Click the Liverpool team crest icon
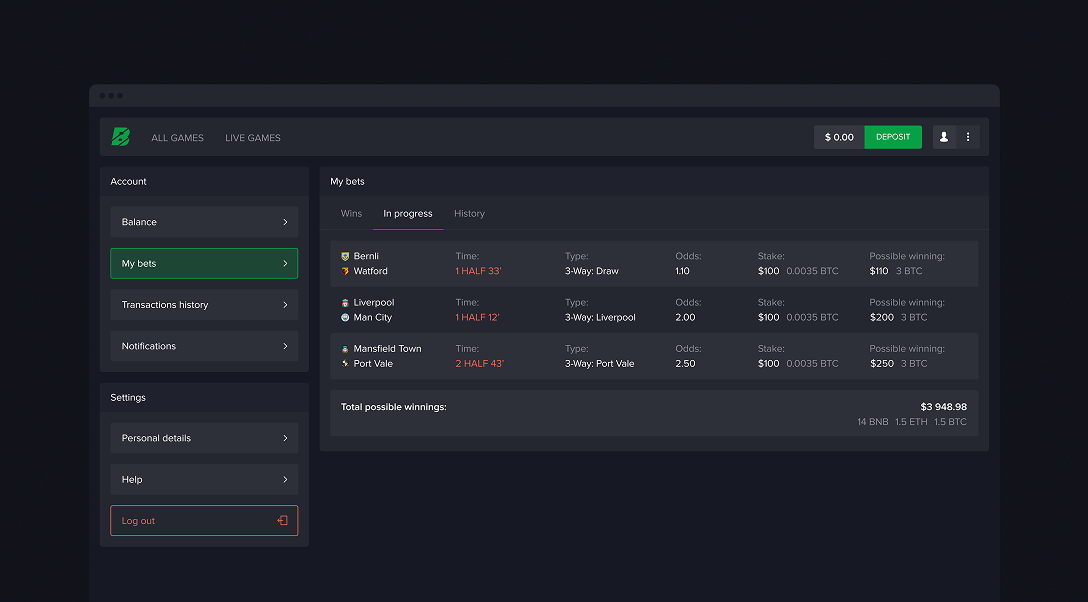 [x=345, y=302]
